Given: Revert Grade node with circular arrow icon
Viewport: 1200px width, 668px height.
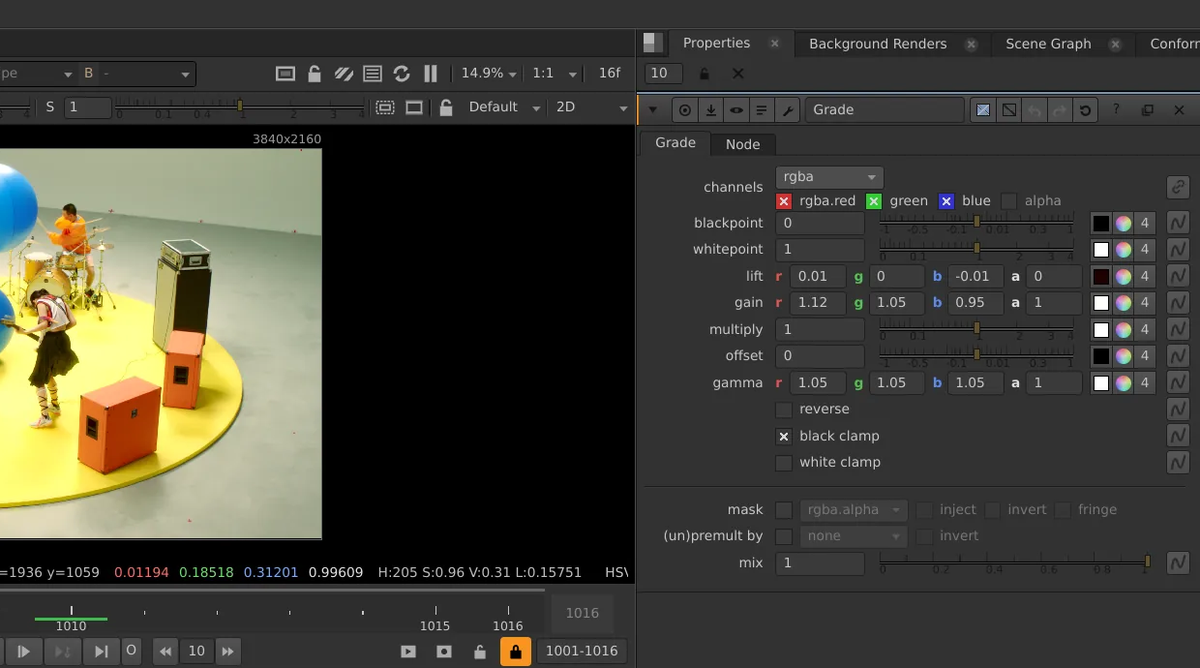Looking at the screenshot, I should pos(1085,110).
